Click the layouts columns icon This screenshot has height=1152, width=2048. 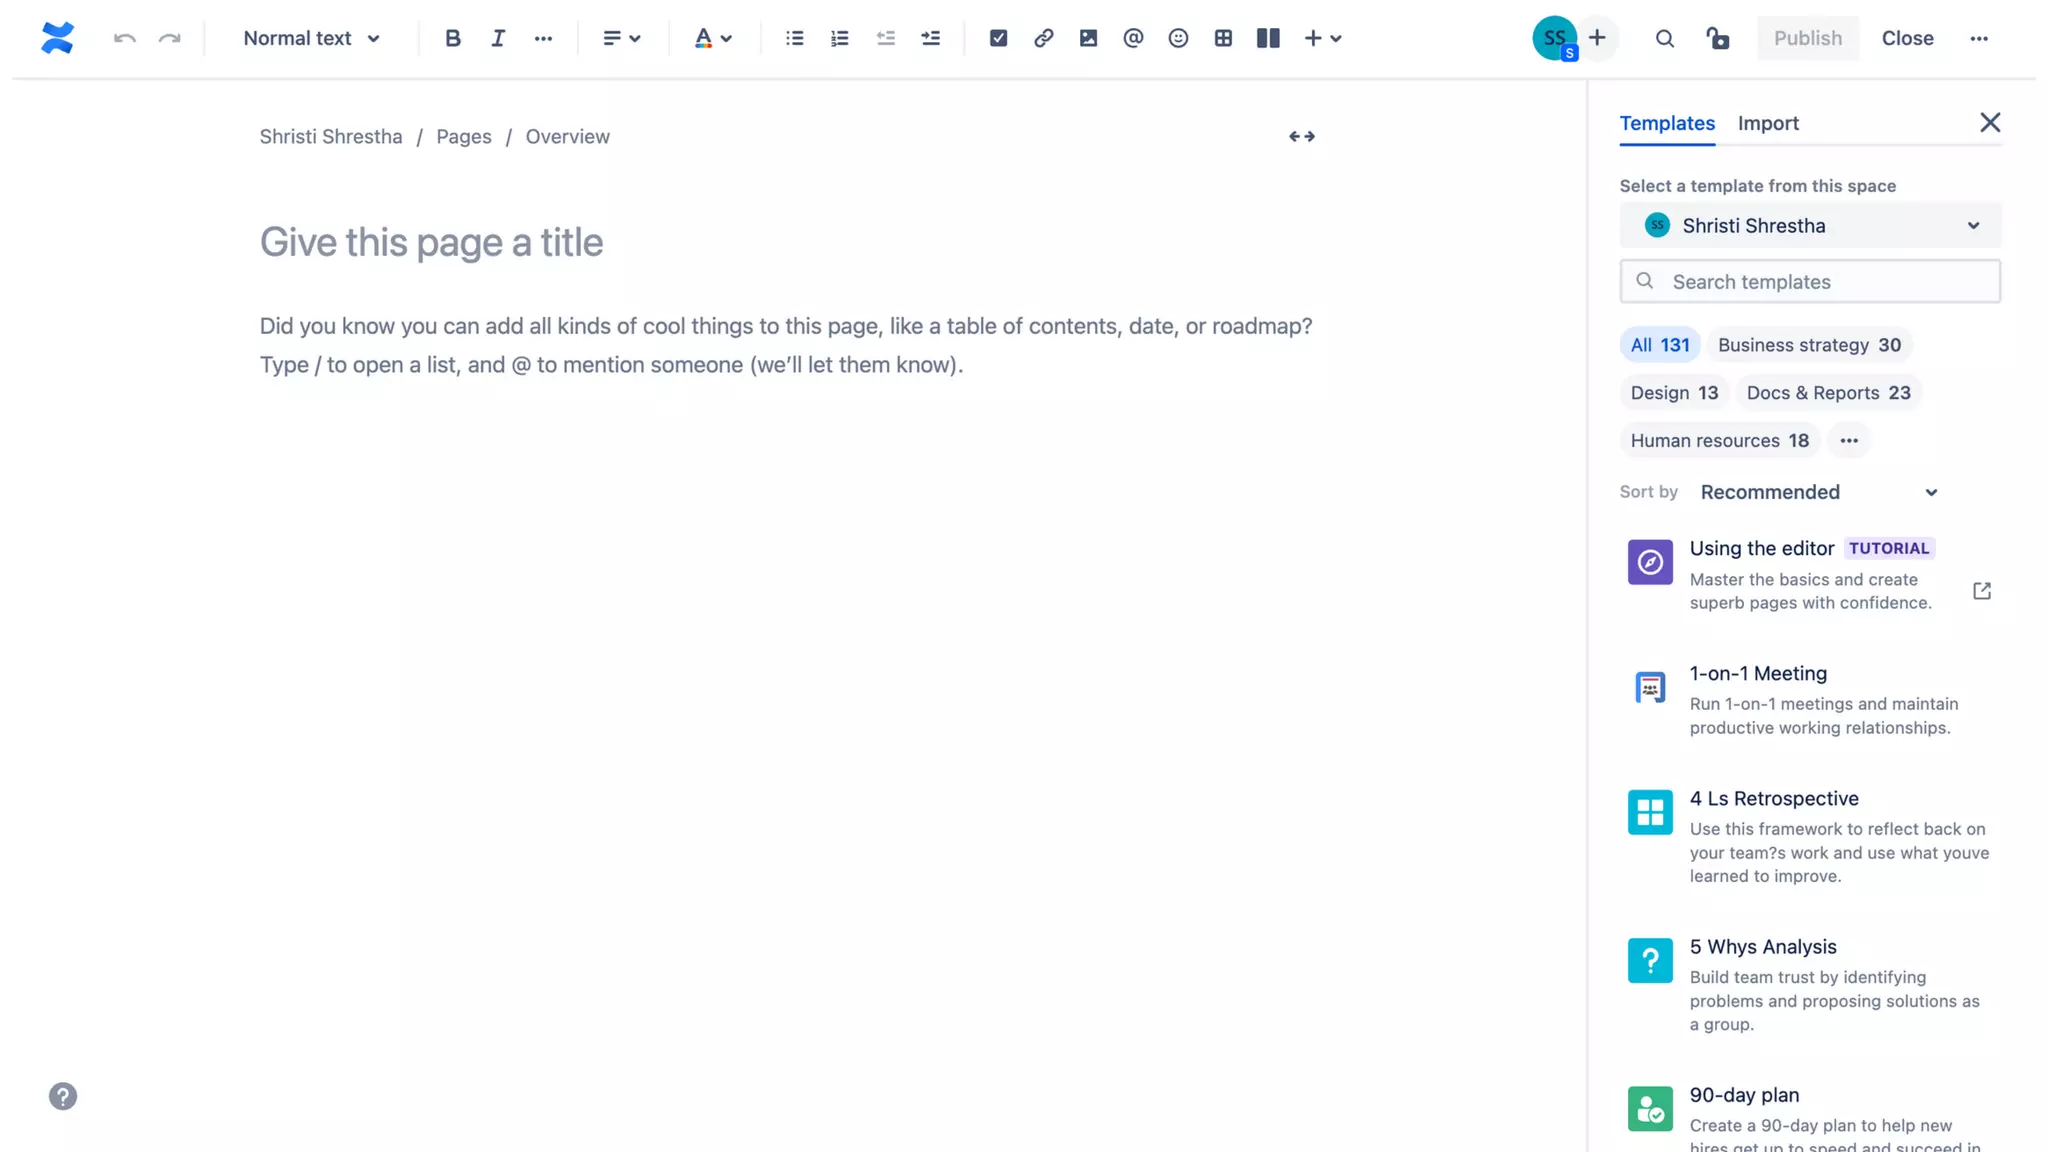point(1268,38)
